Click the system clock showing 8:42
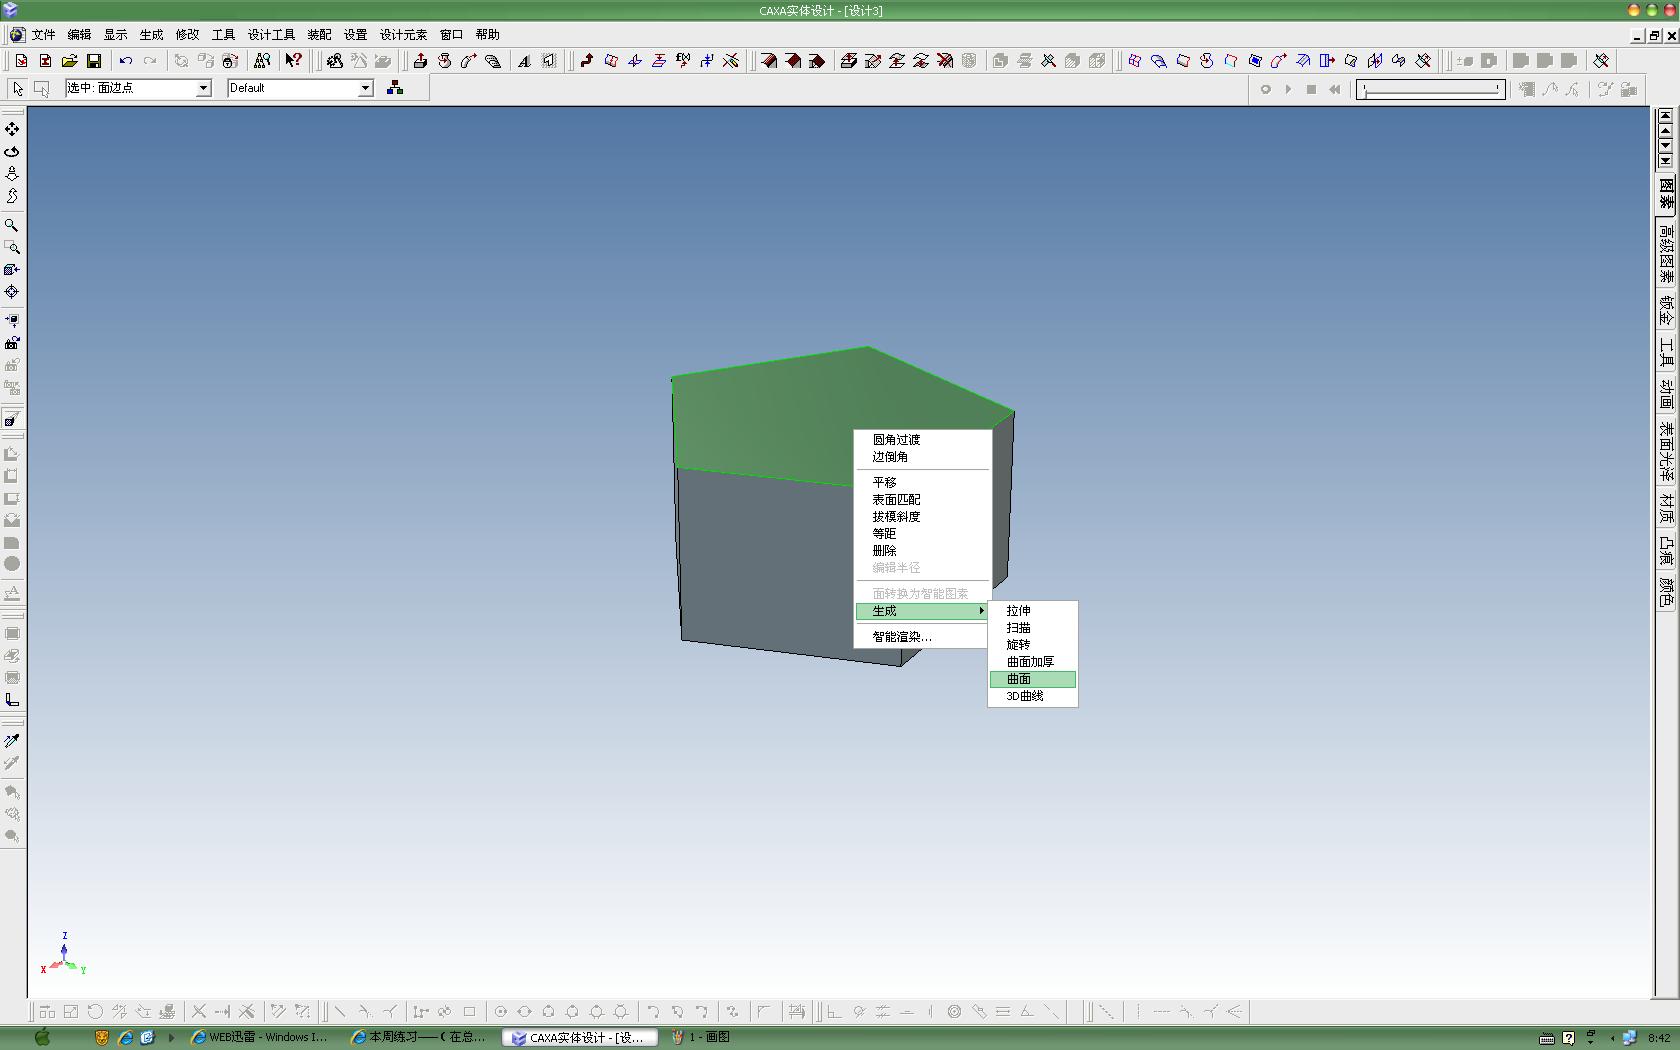 tap(1659, 1038)
